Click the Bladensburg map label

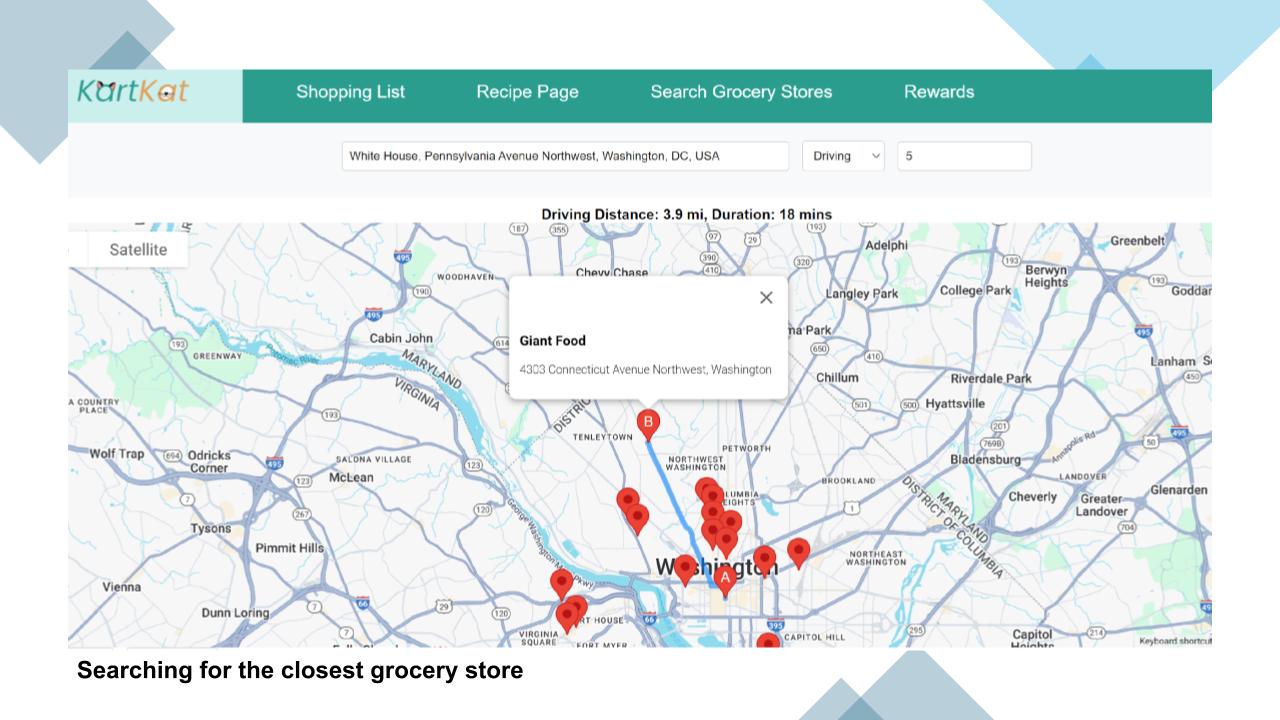coord(985,459)
